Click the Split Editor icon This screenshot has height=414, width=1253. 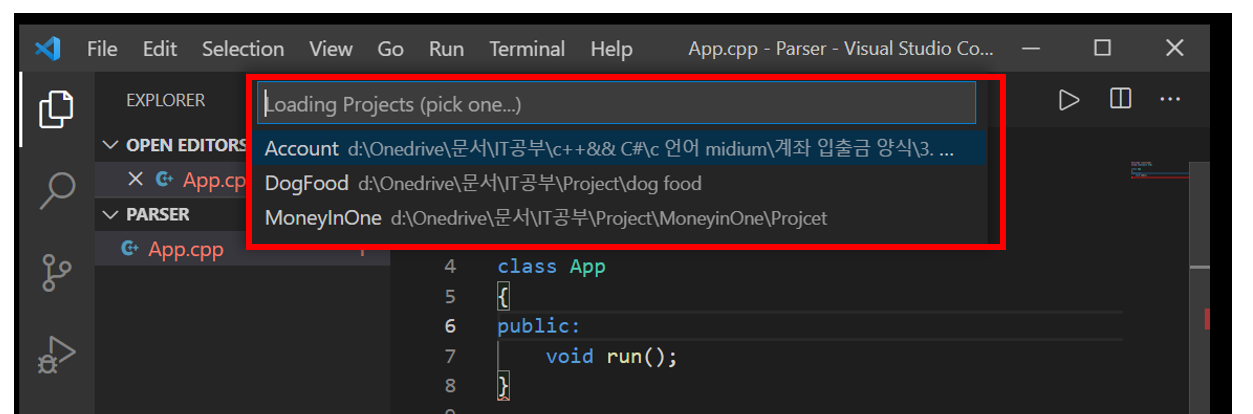(1120, 99)
